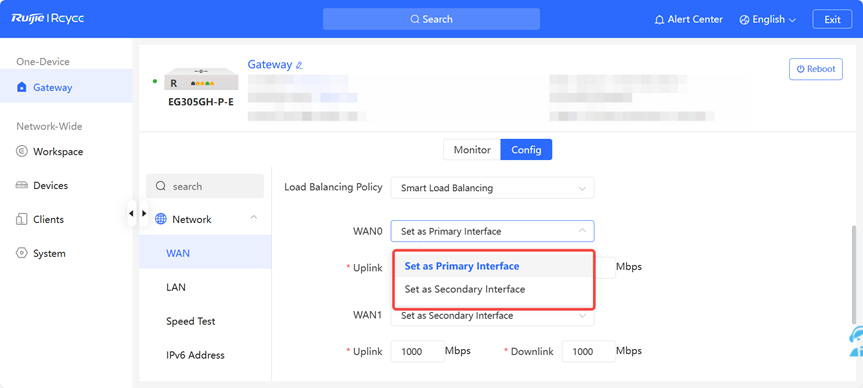The image size is (863, 388).
Task: Click the Reboot button
Action: (816, 69)
